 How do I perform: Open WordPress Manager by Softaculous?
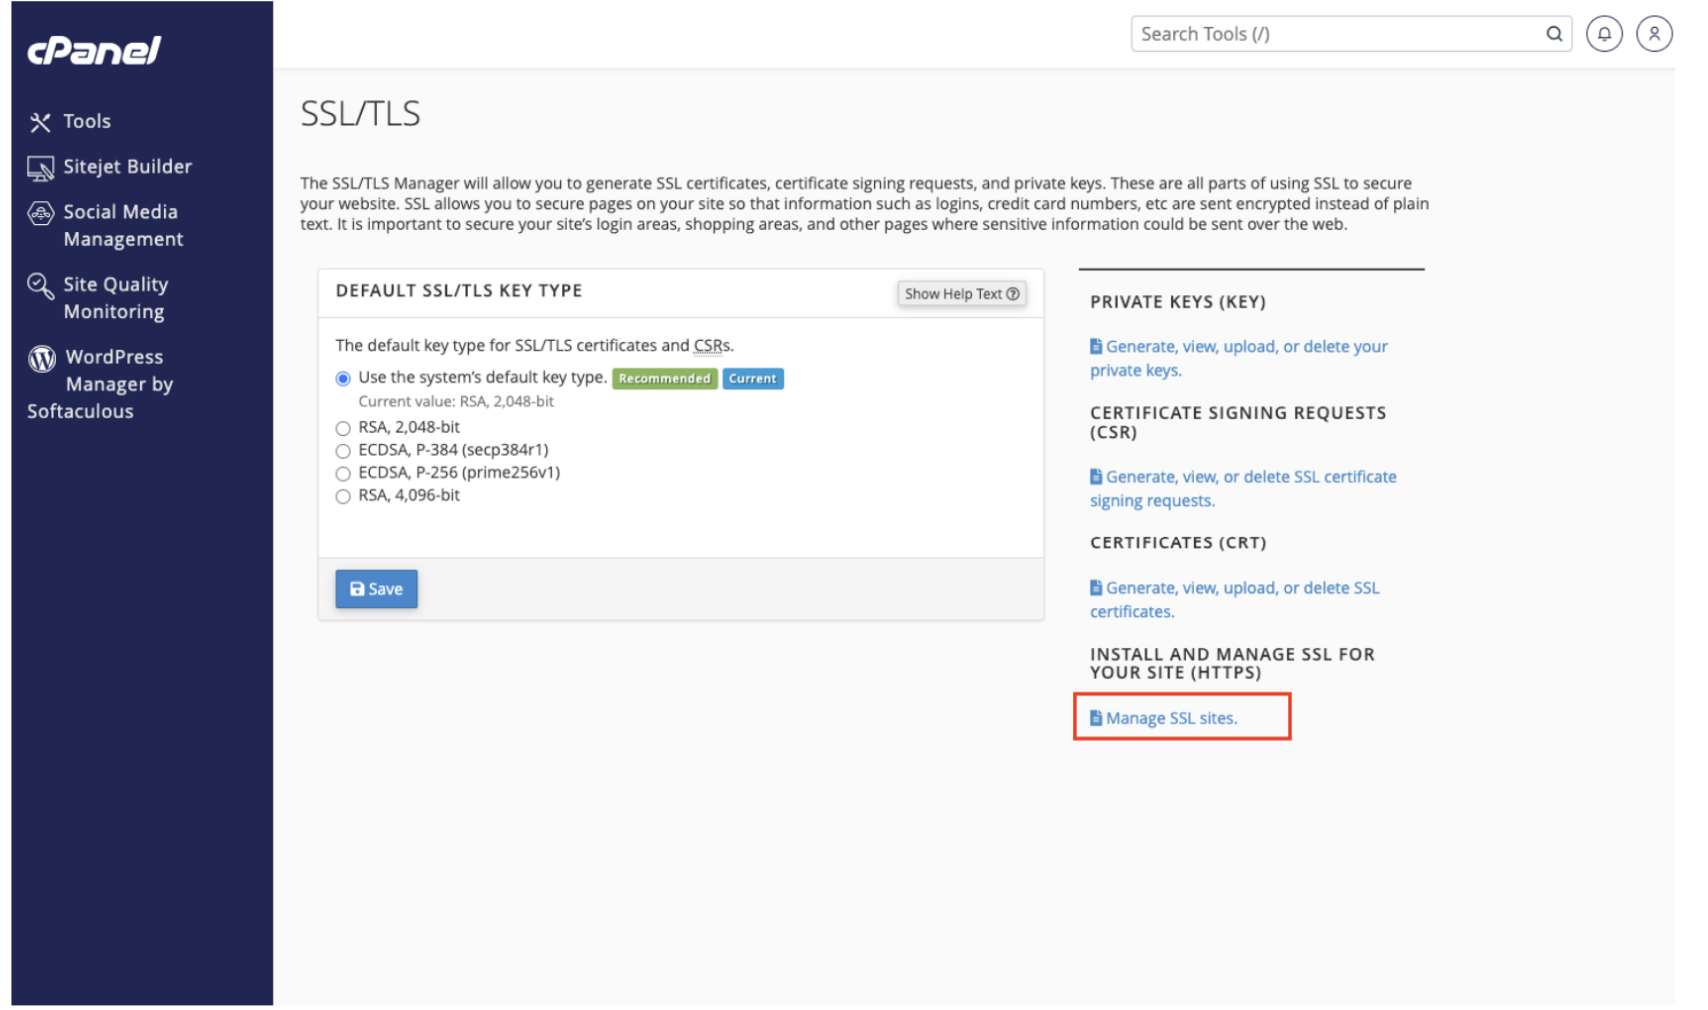coord(101,384)
